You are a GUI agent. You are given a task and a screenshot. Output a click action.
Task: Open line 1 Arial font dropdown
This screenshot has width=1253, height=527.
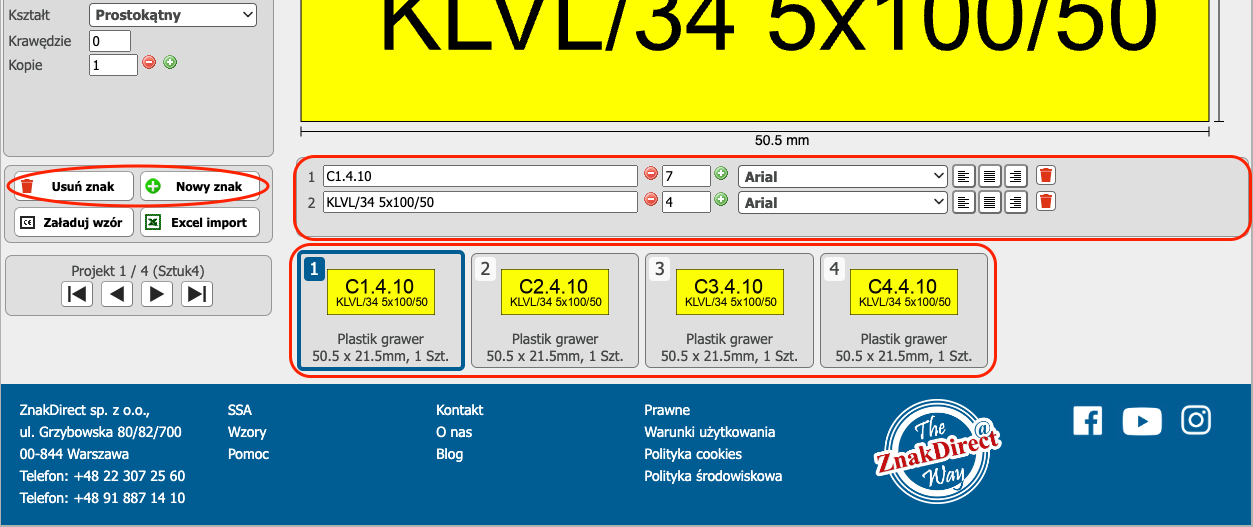tap(842, 176)
